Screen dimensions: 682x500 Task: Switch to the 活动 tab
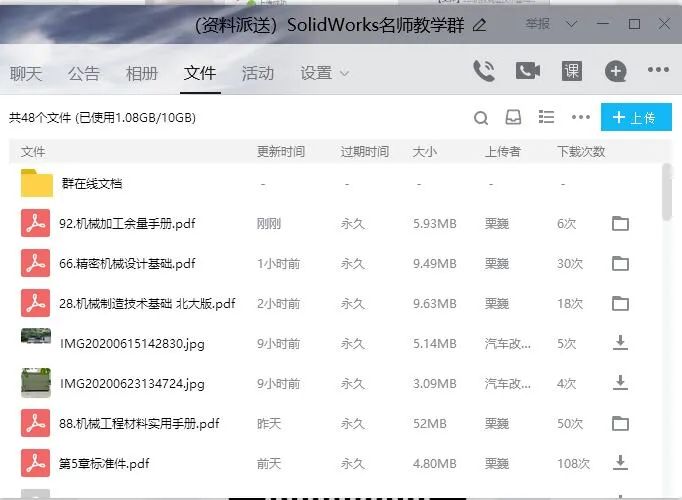(258, 73)
